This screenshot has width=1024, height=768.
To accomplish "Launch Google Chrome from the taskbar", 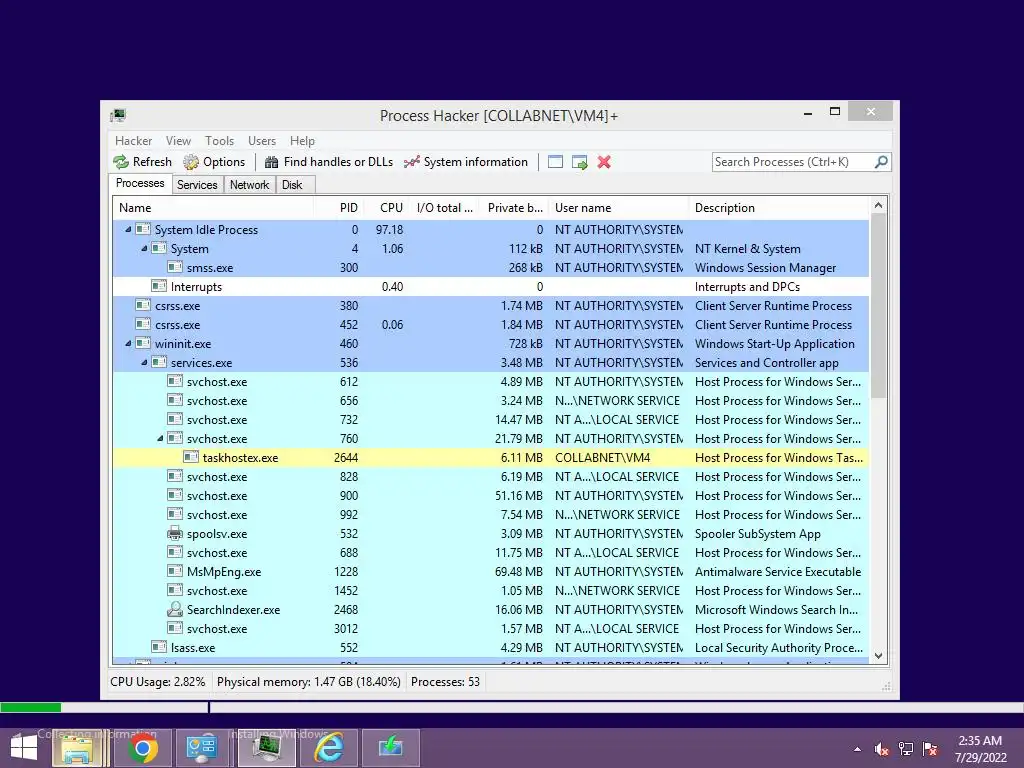I will (142, 748).
